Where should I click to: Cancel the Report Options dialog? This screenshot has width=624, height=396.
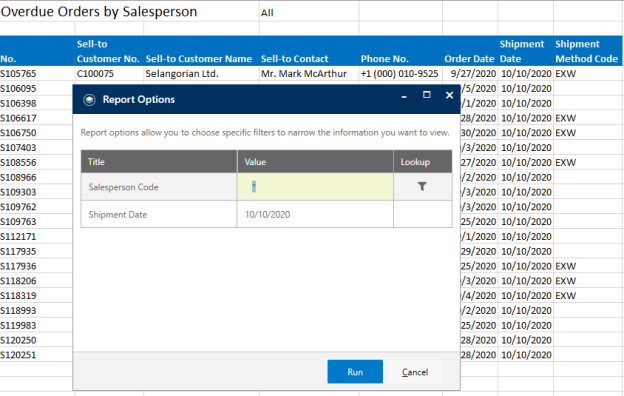[415, 372]
